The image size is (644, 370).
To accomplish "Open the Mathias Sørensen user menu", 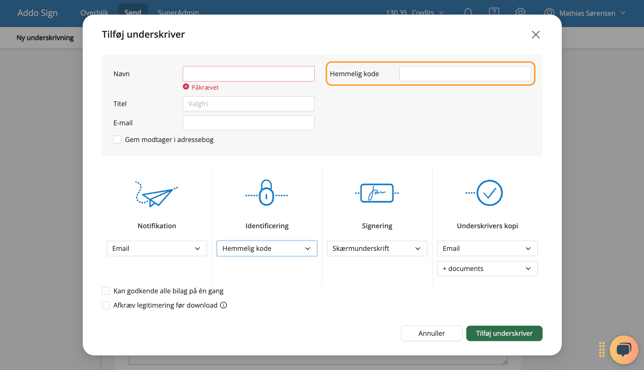I will 585,13.
